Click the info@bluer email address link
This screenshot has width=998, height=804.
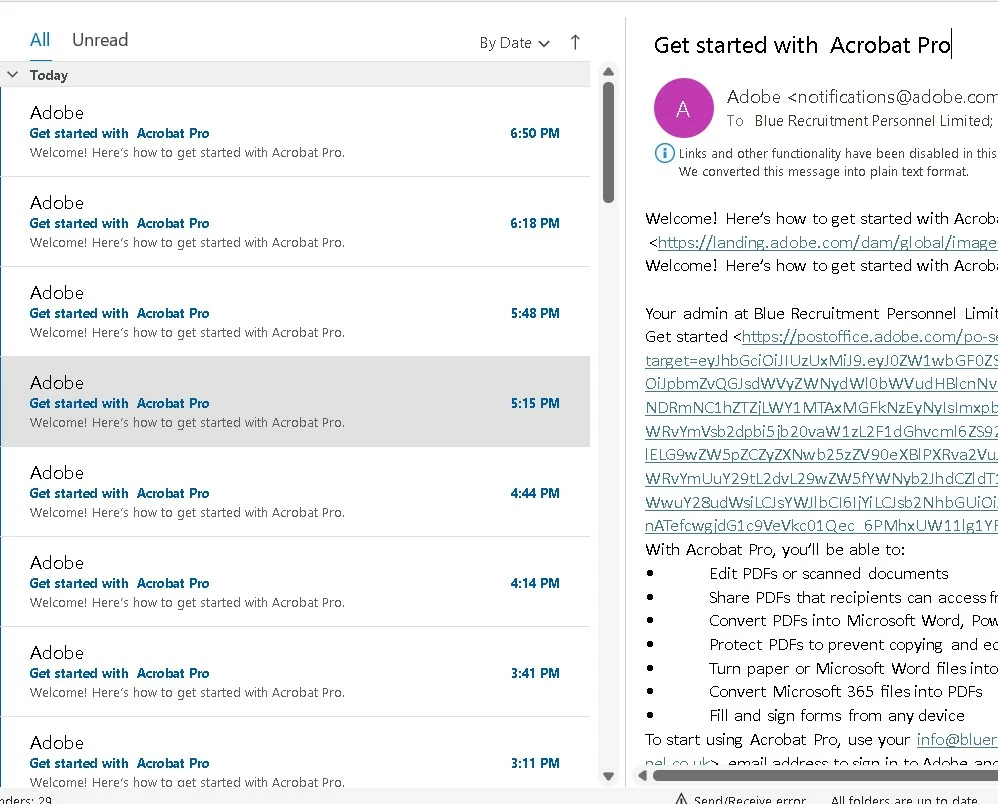(x=957, y=740)
